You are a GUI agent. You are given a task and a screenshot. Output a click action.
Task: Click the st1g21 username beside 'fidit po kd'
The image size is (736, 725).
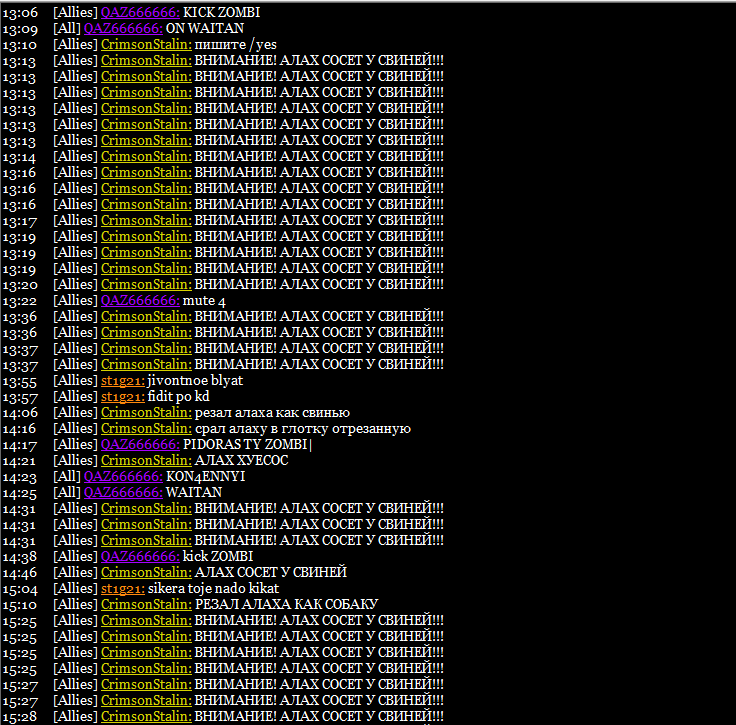pos(123,397)
